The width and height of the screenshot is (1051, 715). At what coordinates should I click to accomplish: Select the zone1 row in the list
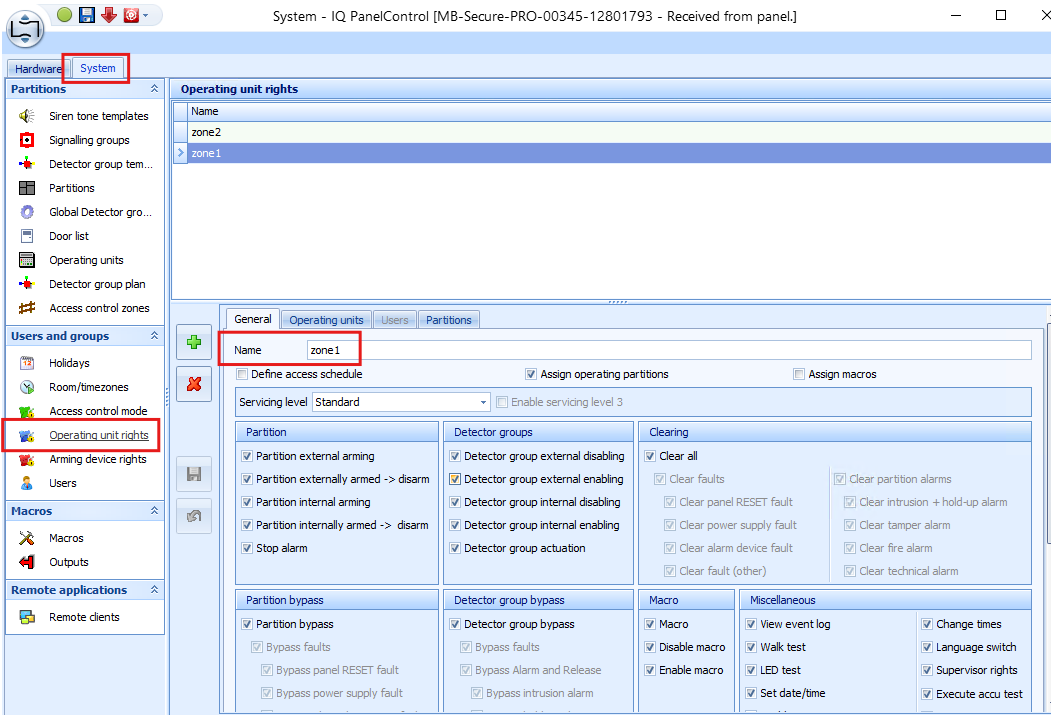click(x=618, y=153)
